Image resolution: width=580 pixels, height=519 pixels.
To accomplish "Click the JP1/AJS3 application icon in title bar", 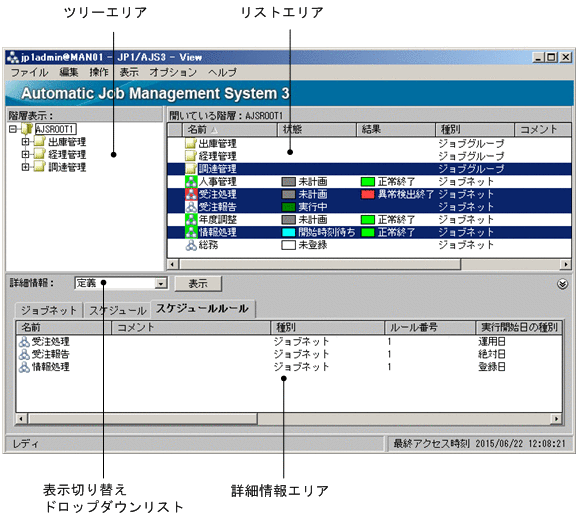I will tap(13, 57).
